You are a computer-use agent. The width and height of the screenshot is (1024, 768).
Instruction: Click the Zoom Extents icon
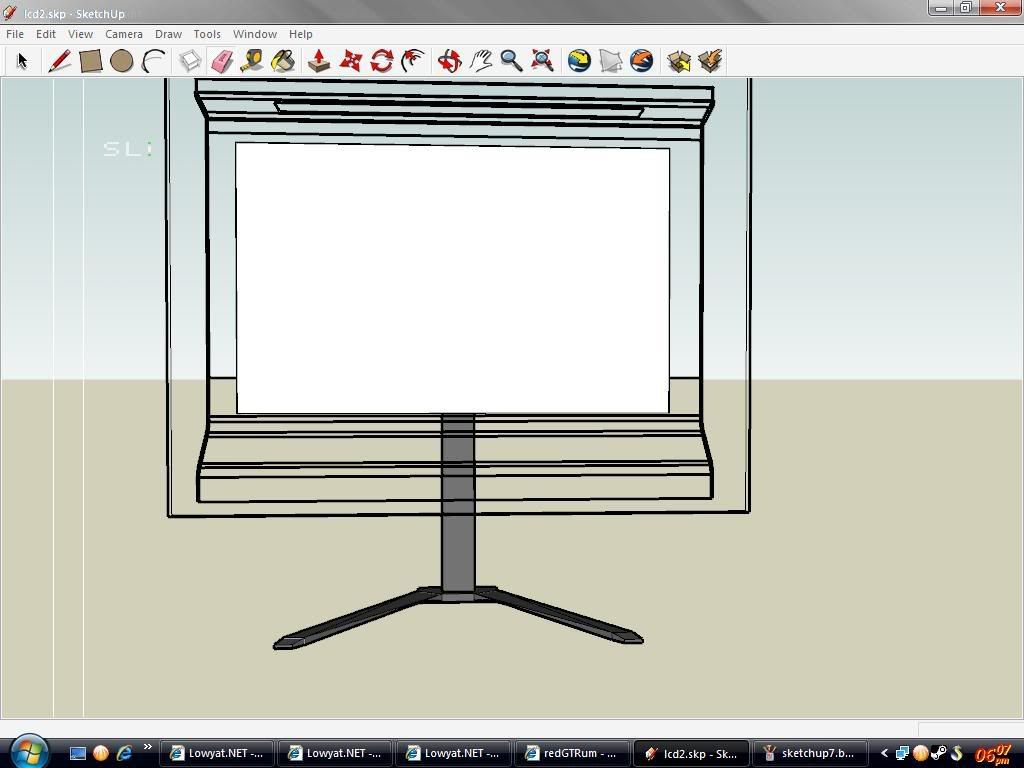[x=542, y=61]
